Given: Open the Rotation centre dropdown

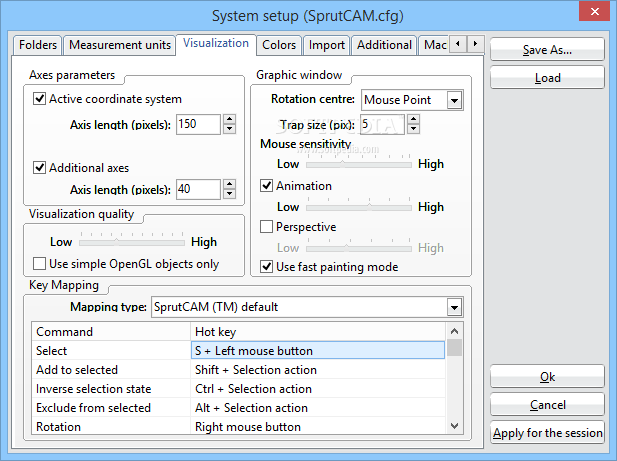Looking at the screenshot, I should pos(454,100).
